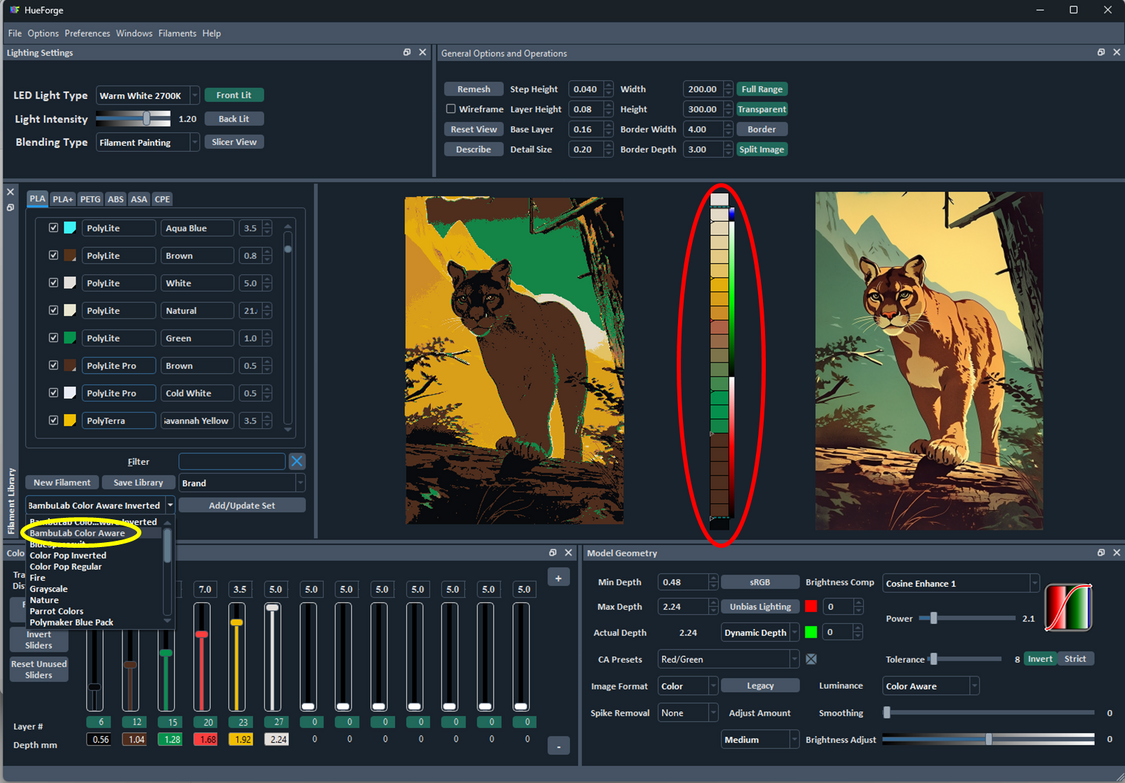Undock the Model Geometry panel
This screenshot has width=1125, height=783.
point(1101,552)
